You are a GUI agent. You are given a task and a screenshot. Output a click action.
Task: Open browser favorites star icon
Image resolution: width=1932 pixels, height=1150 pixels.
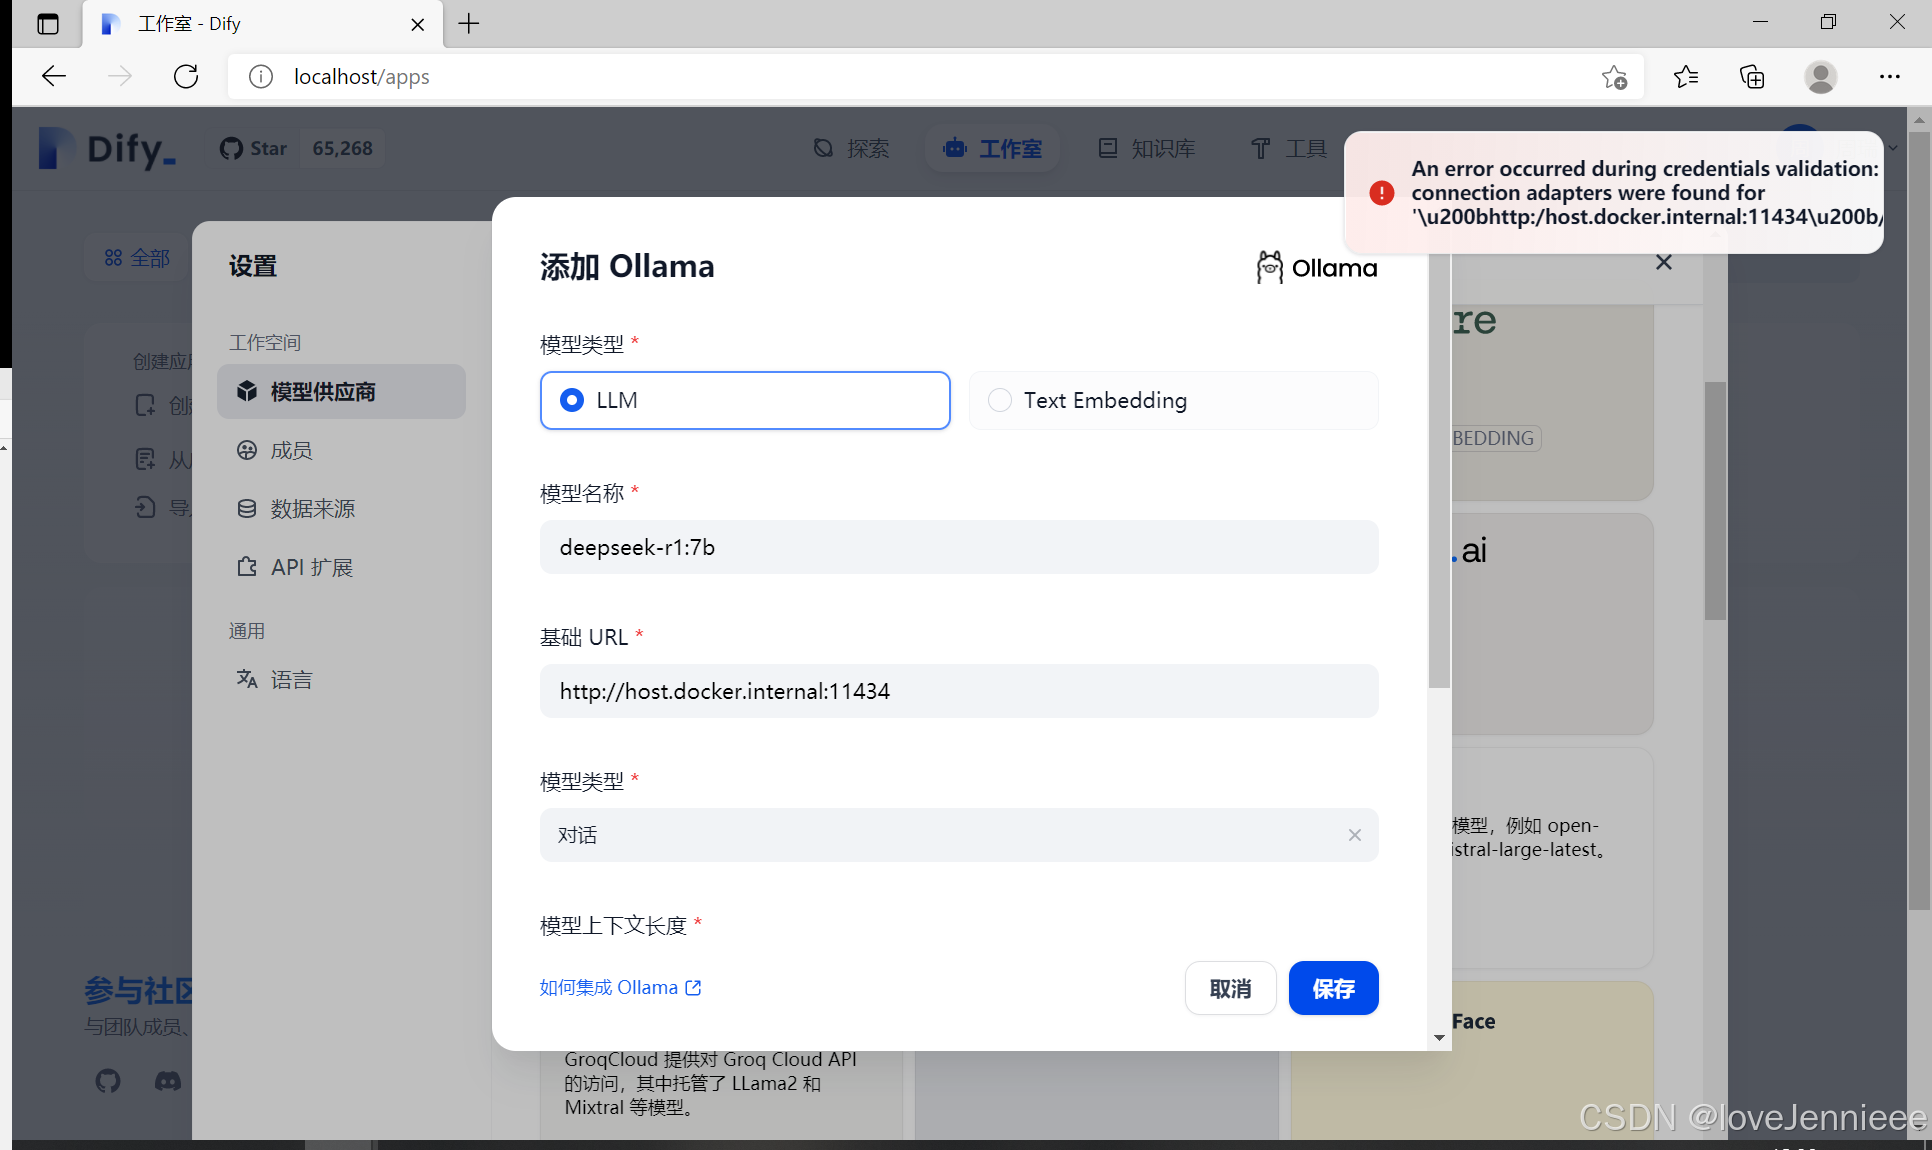tap(1686, 77)
